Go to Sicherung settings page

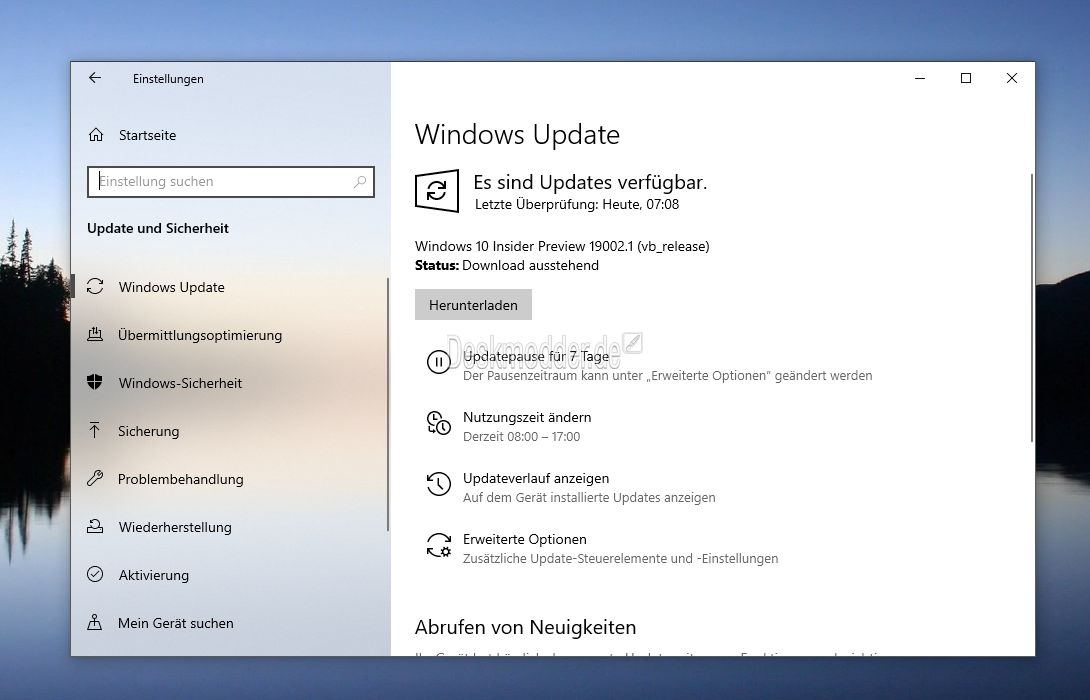[148, 431]
